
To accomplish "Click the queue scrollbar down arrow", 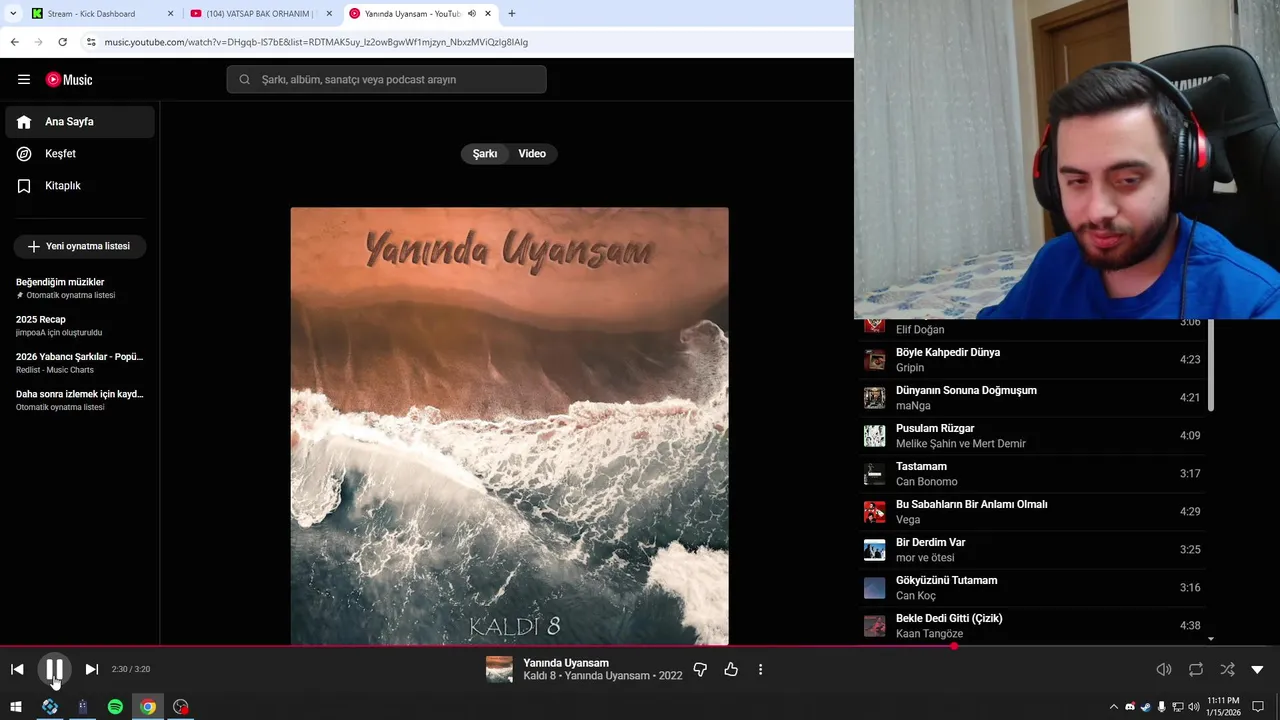I will [1211, 638].
